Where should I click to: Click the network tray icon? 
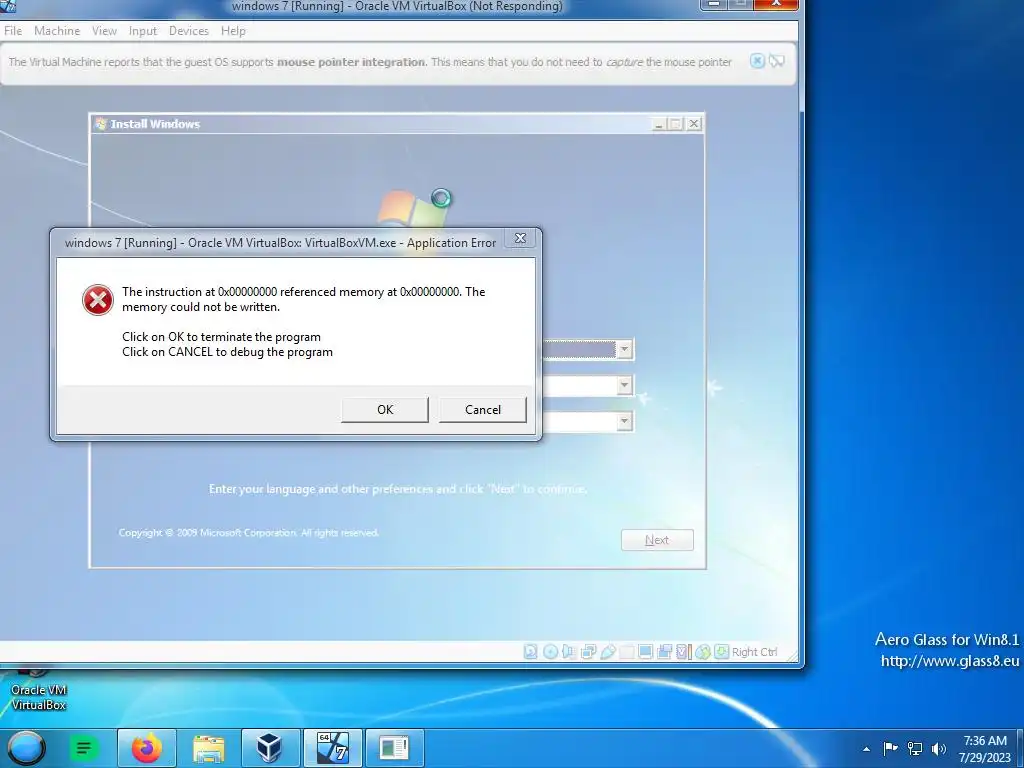tap(915, 748)
